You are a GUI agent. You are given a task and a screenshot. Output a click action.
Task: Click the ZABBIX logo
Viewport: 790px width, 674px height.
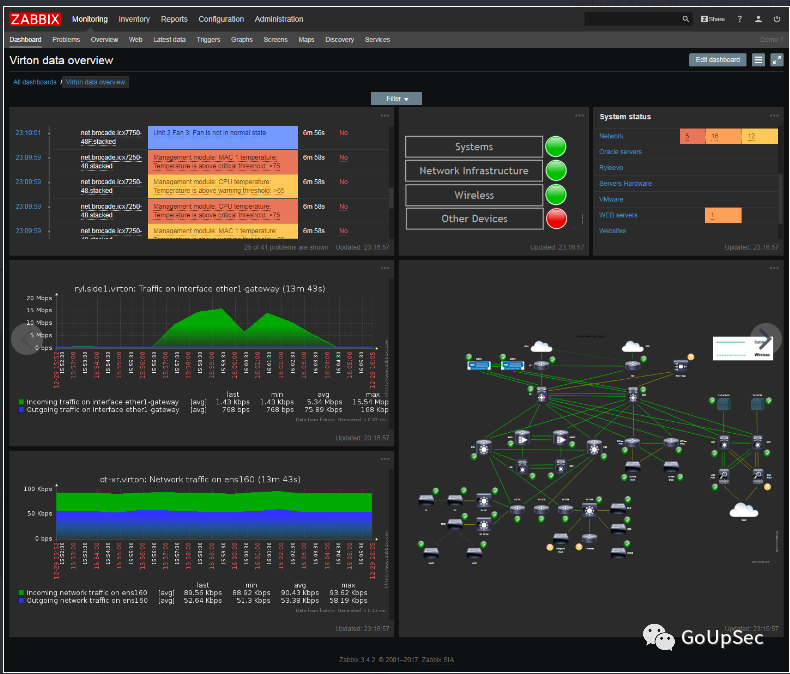point(35,19)
